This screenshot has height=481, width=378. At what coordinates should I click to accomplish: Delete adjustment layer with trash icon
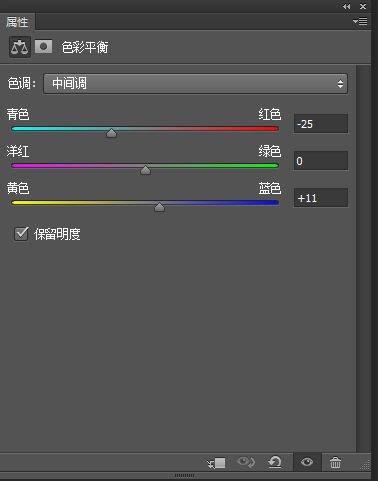pyautogui.click(x=335, y=463)
